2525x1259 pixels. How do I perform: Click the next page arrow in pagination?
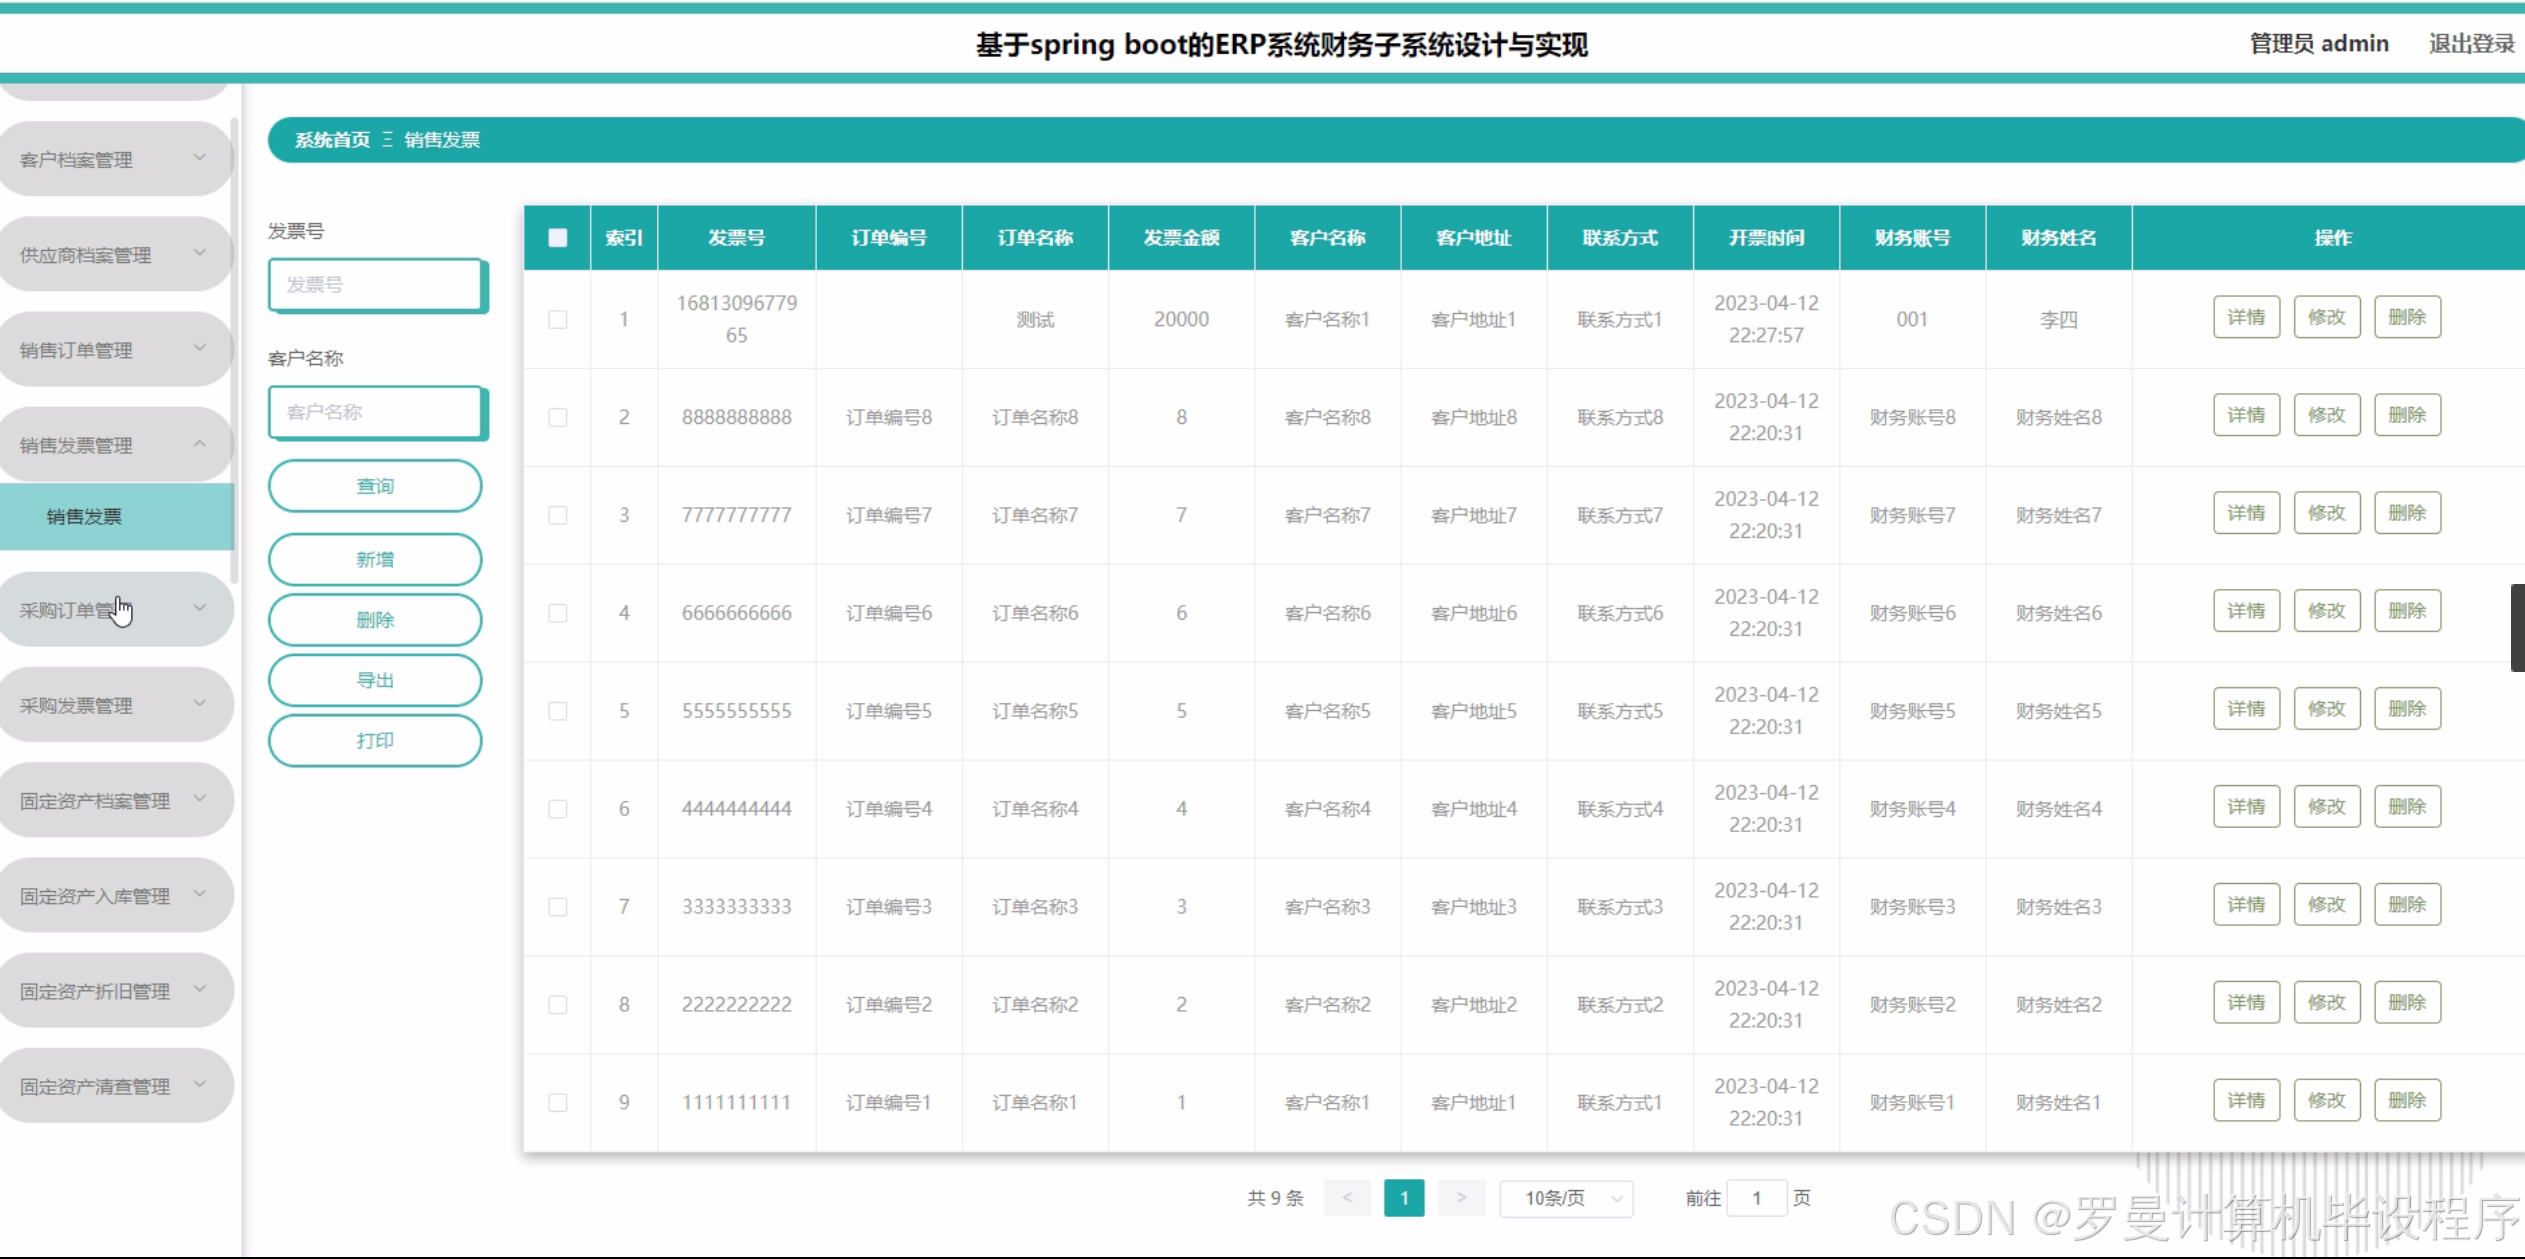[1461, 1197]
